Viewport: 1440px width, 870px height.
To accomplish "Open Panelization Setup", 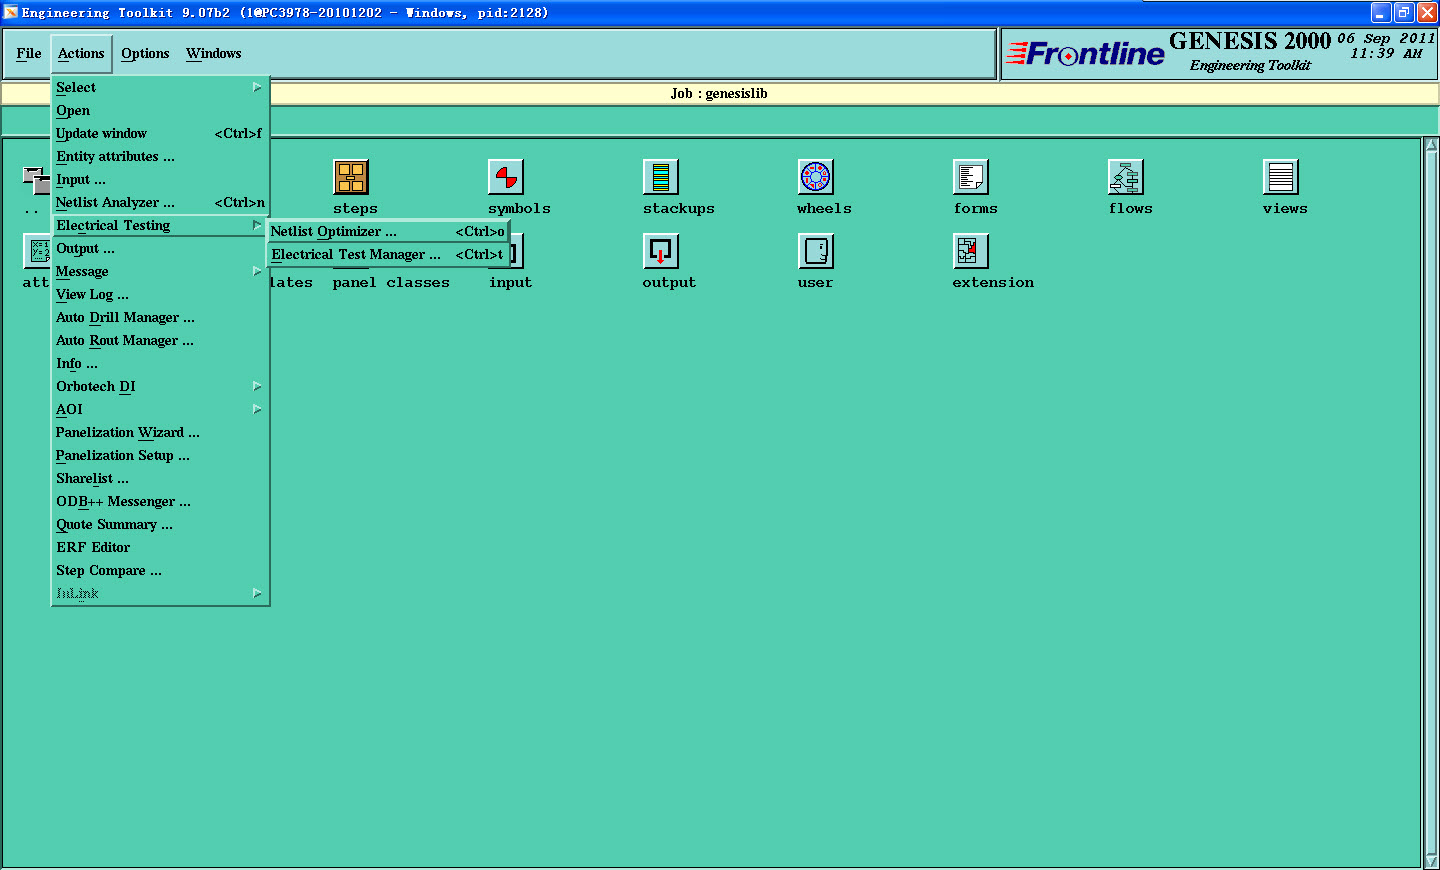I will (160, 455).
